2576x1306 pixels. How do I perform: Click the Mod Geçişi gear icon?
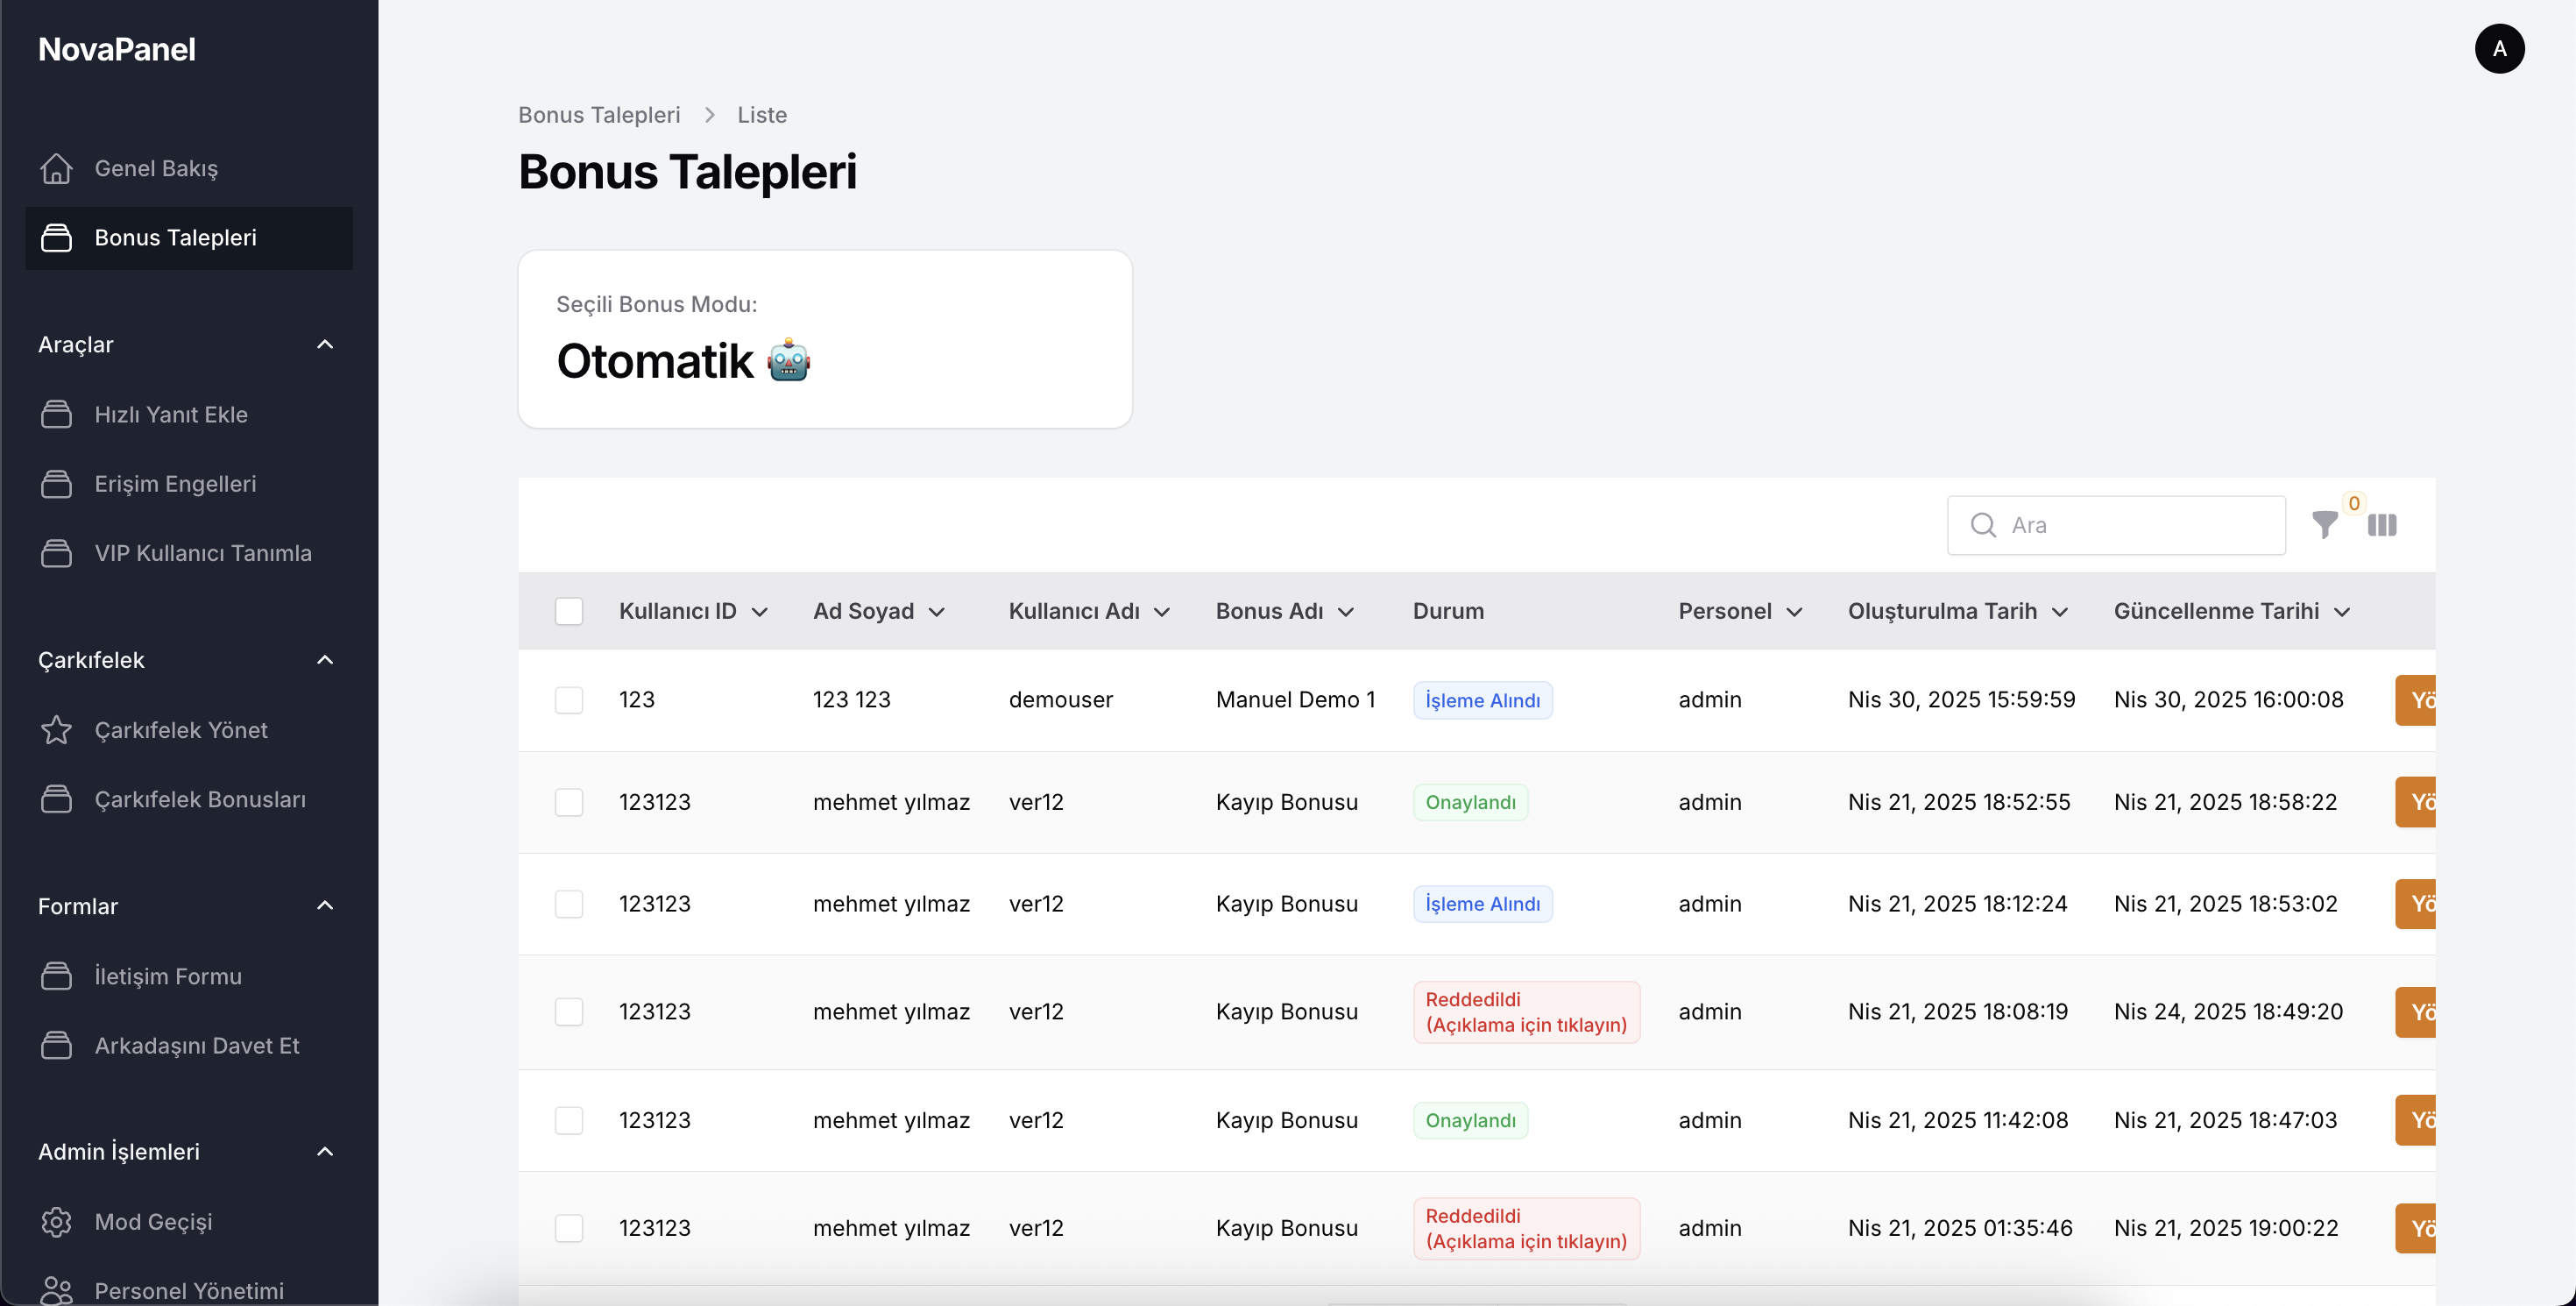point(56,1222)
